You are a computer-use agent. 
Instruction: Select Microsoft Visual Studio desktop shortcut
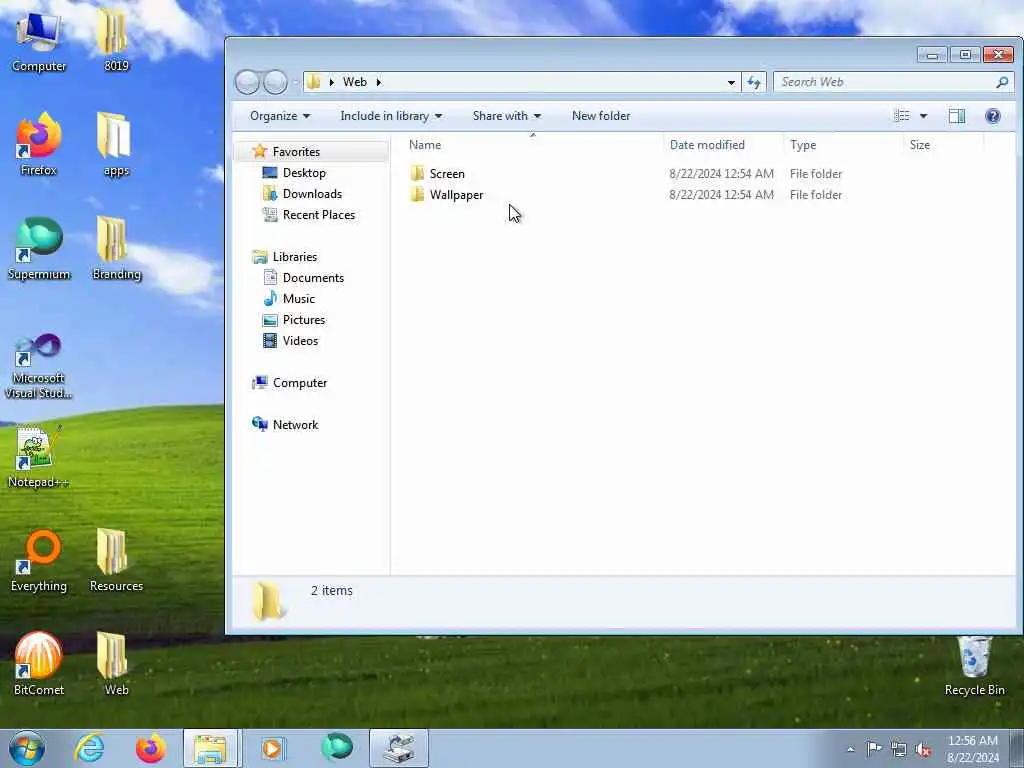[39, 366]
